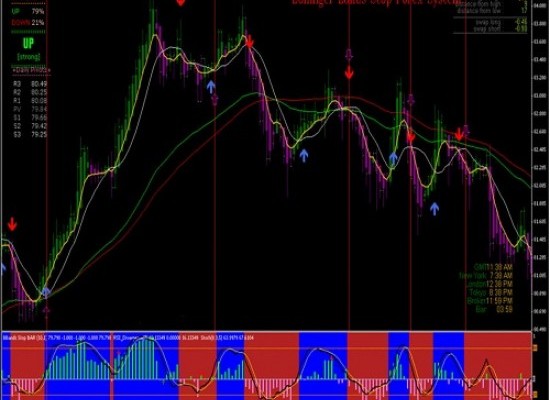
Task: Click the blue buy arrow above the purple outlined arrow
Action: (x=211, y=86)
